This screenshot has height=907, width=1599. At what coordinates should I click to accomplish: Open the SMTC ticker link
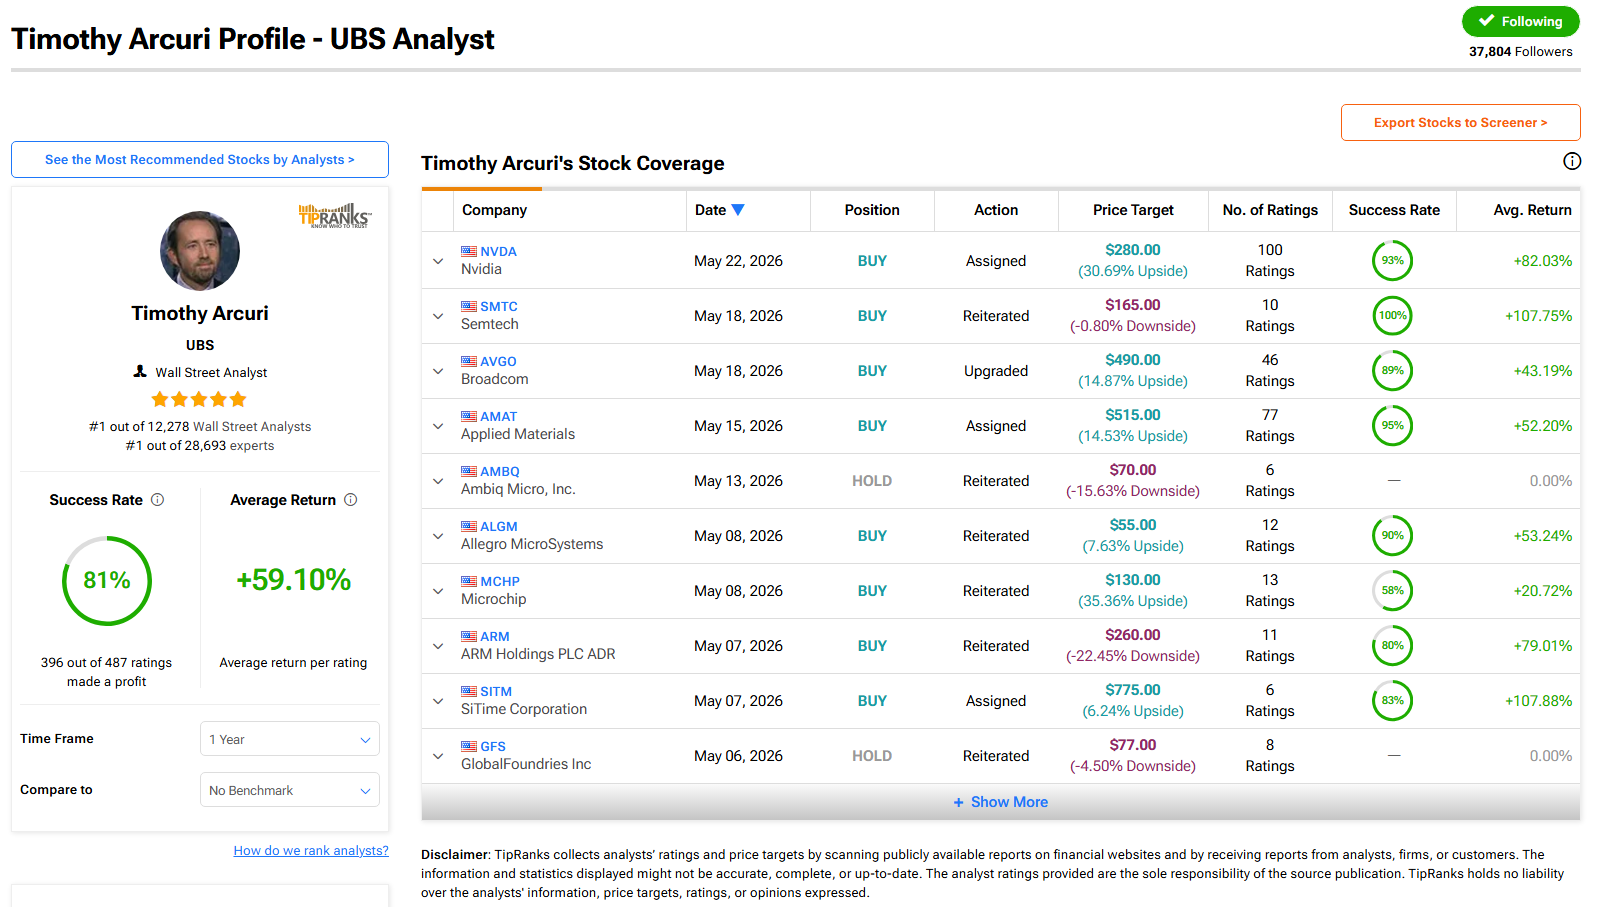pos(499,307)
